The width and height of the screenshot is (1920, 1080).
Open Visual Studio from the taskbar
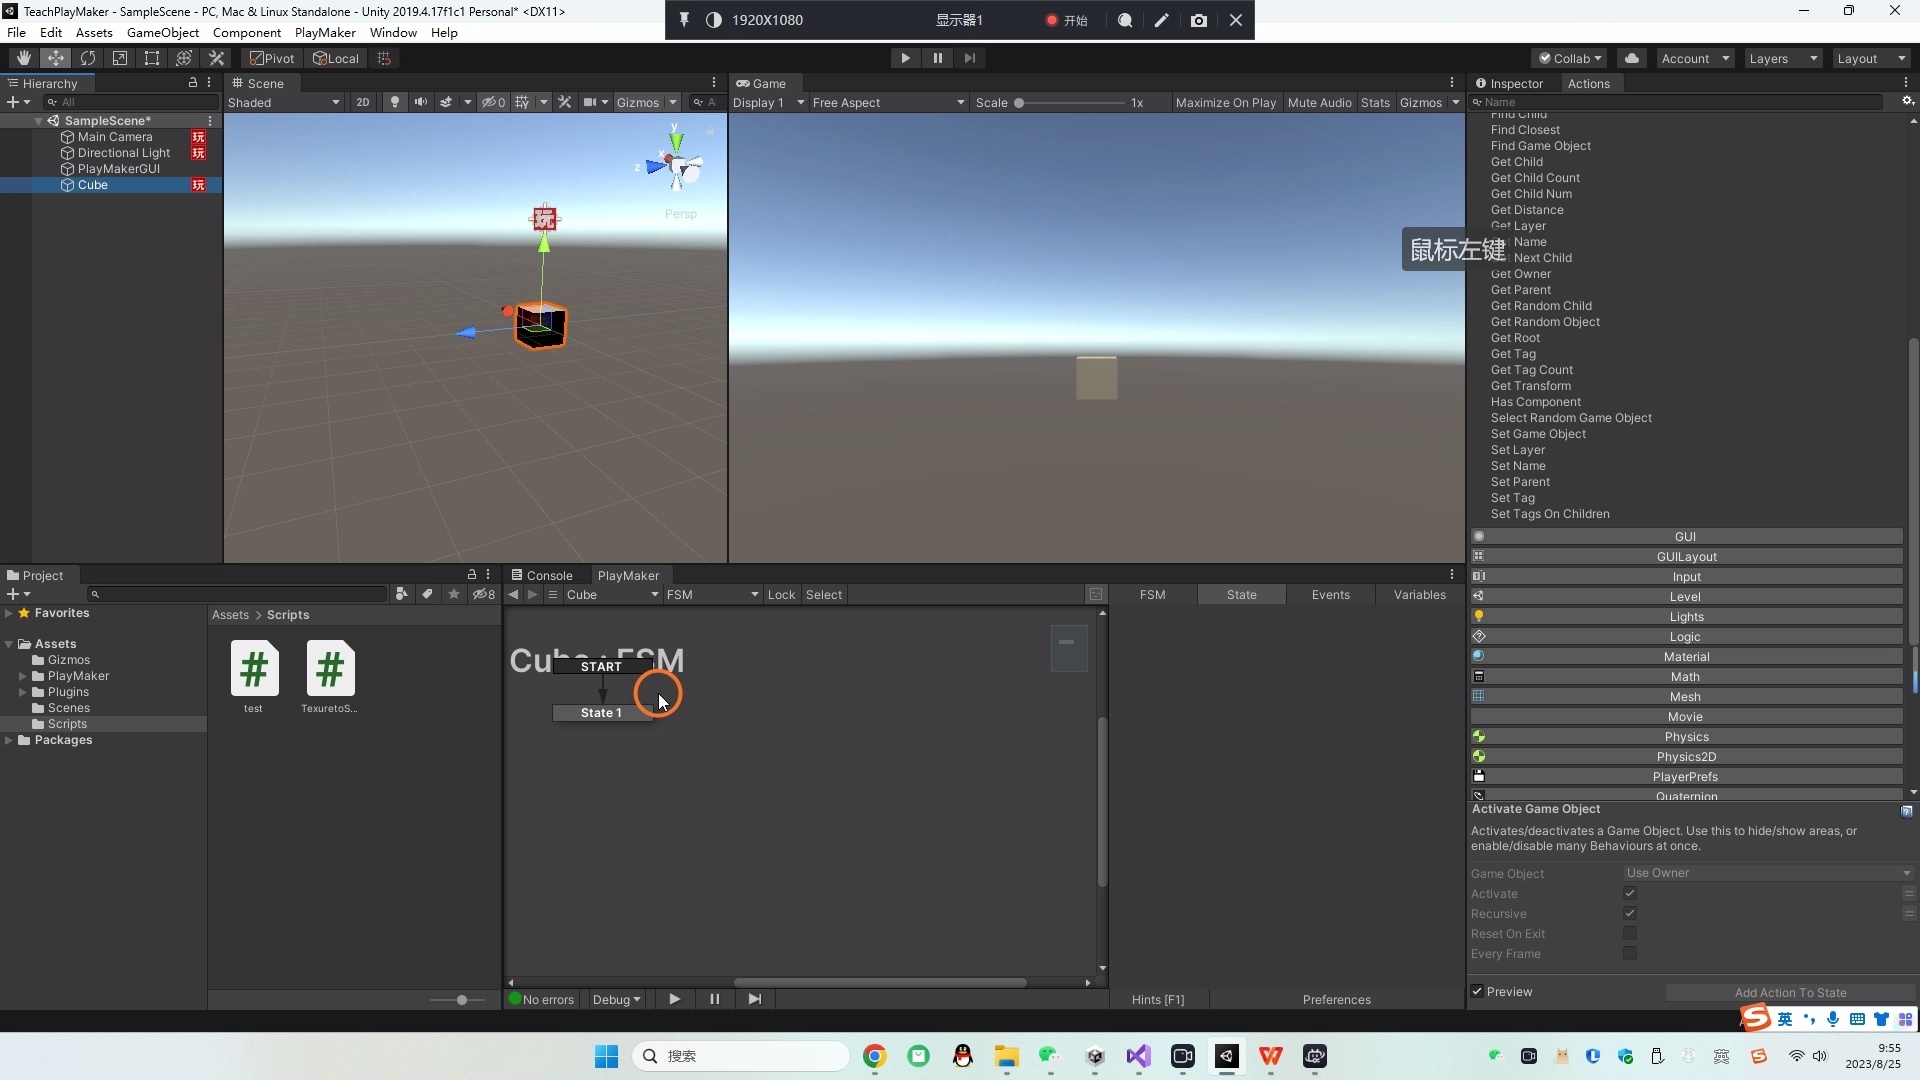[x=1138, y=1056]
